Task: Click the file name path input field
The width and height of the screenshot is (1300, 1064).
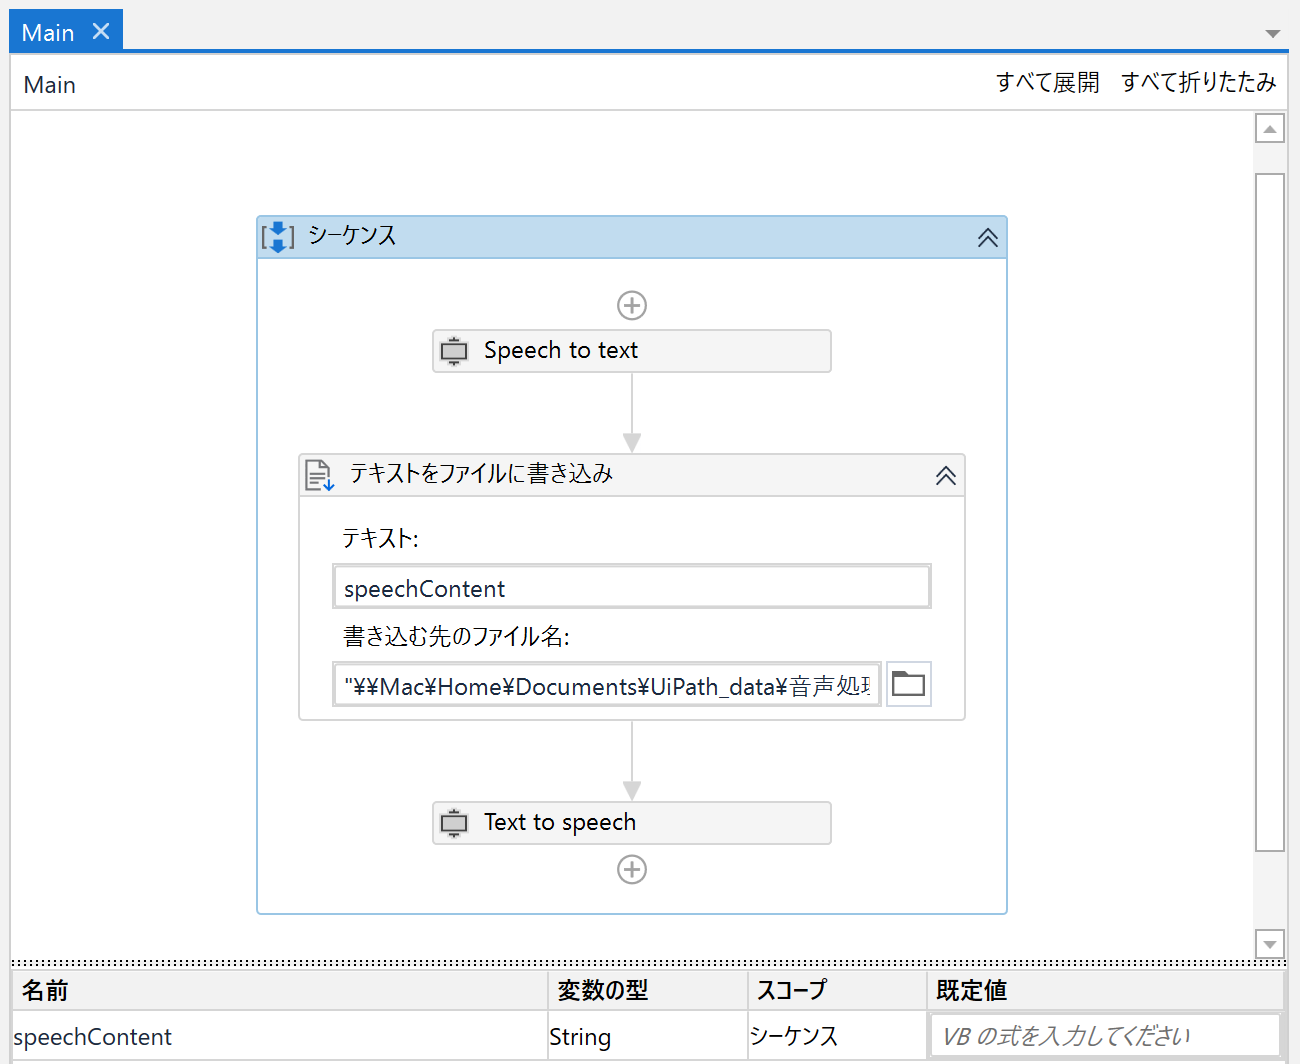Action: click(x=607, y=685)
